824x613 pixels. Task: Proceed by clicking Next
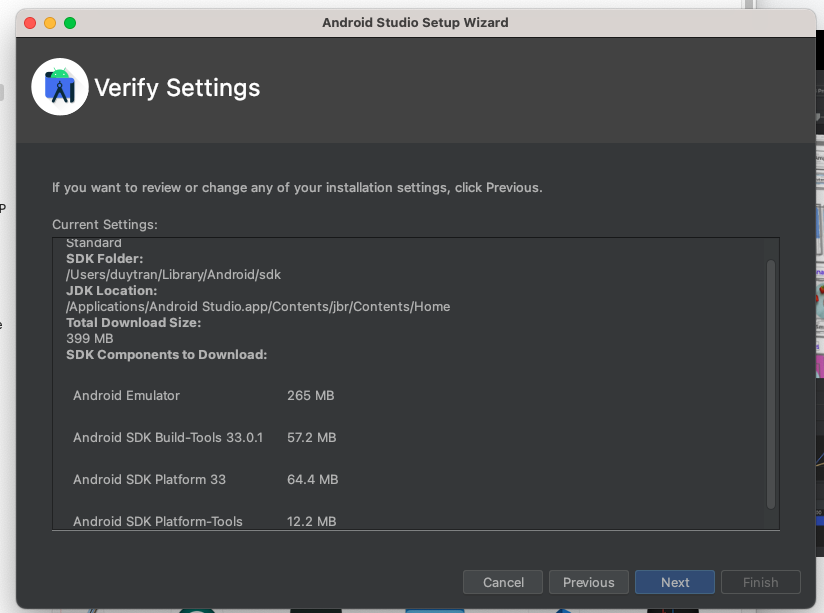(x=675, y=582)
